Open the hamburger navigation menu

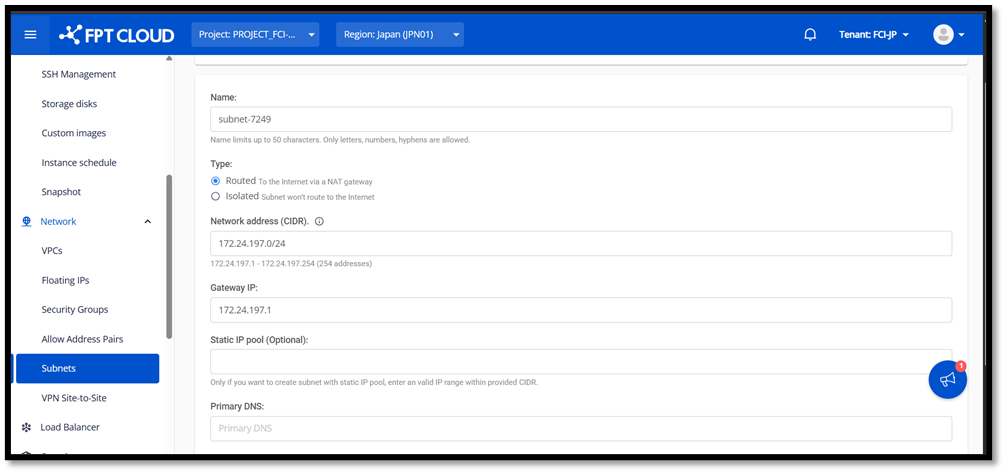tap(30, 35)
